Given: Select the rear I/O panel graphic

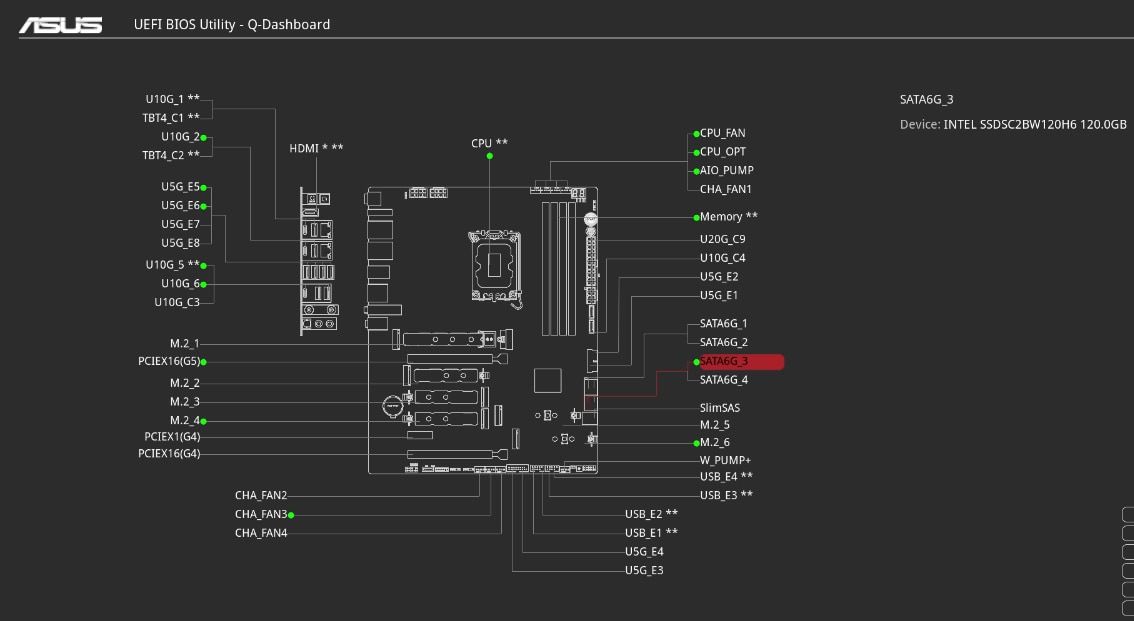Looking at the screenshot, I should [318, 262].
